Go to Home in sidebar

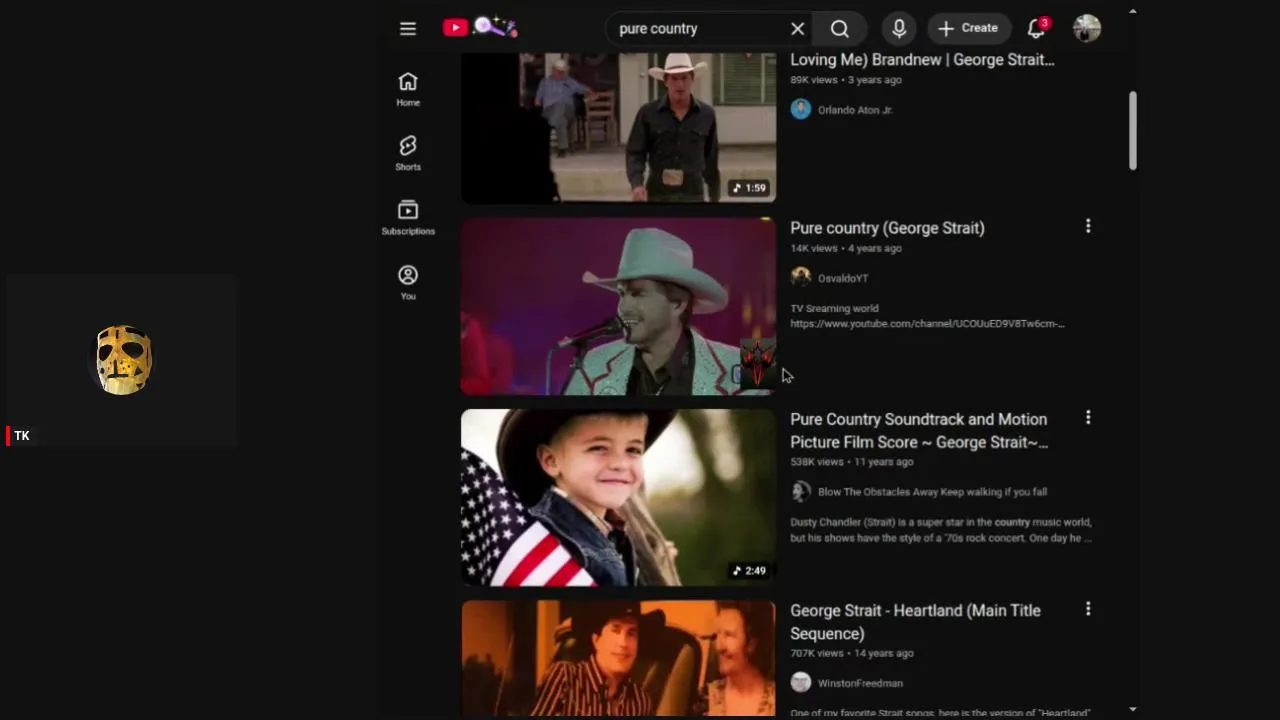[408, 89]
